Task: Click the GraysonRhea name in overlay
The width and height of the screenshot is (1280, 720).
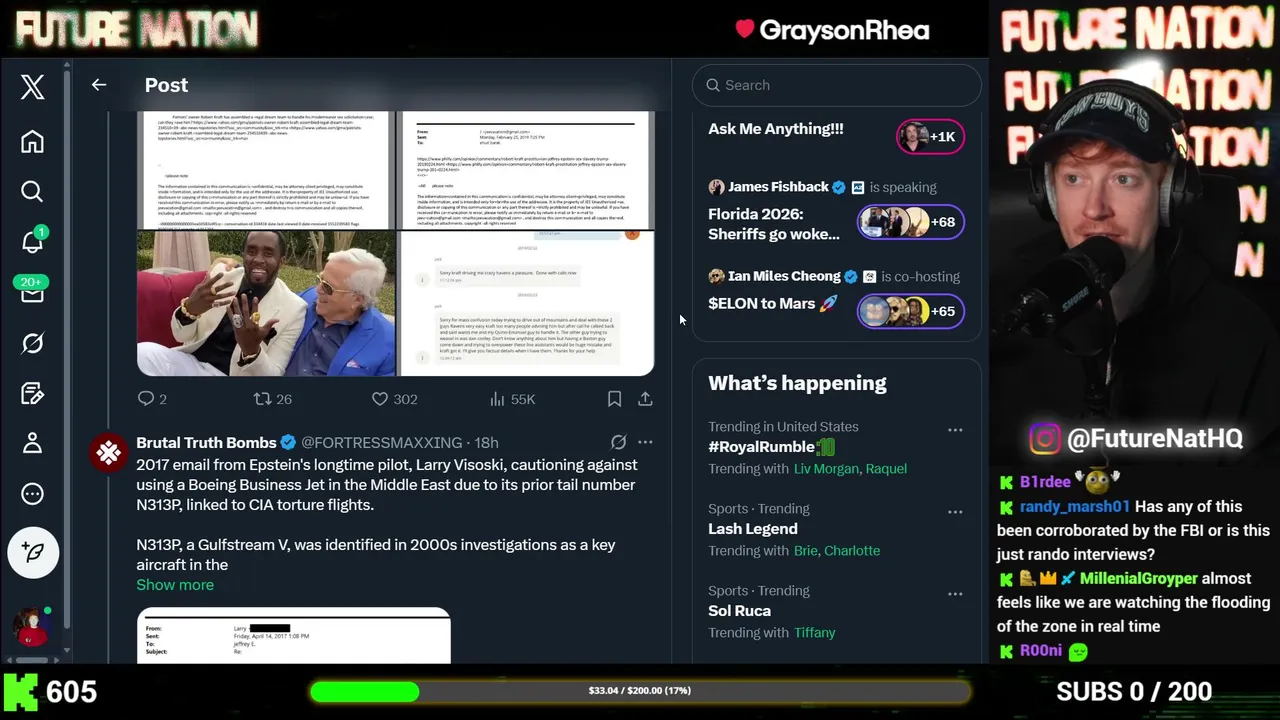Action: click(844, 30)
